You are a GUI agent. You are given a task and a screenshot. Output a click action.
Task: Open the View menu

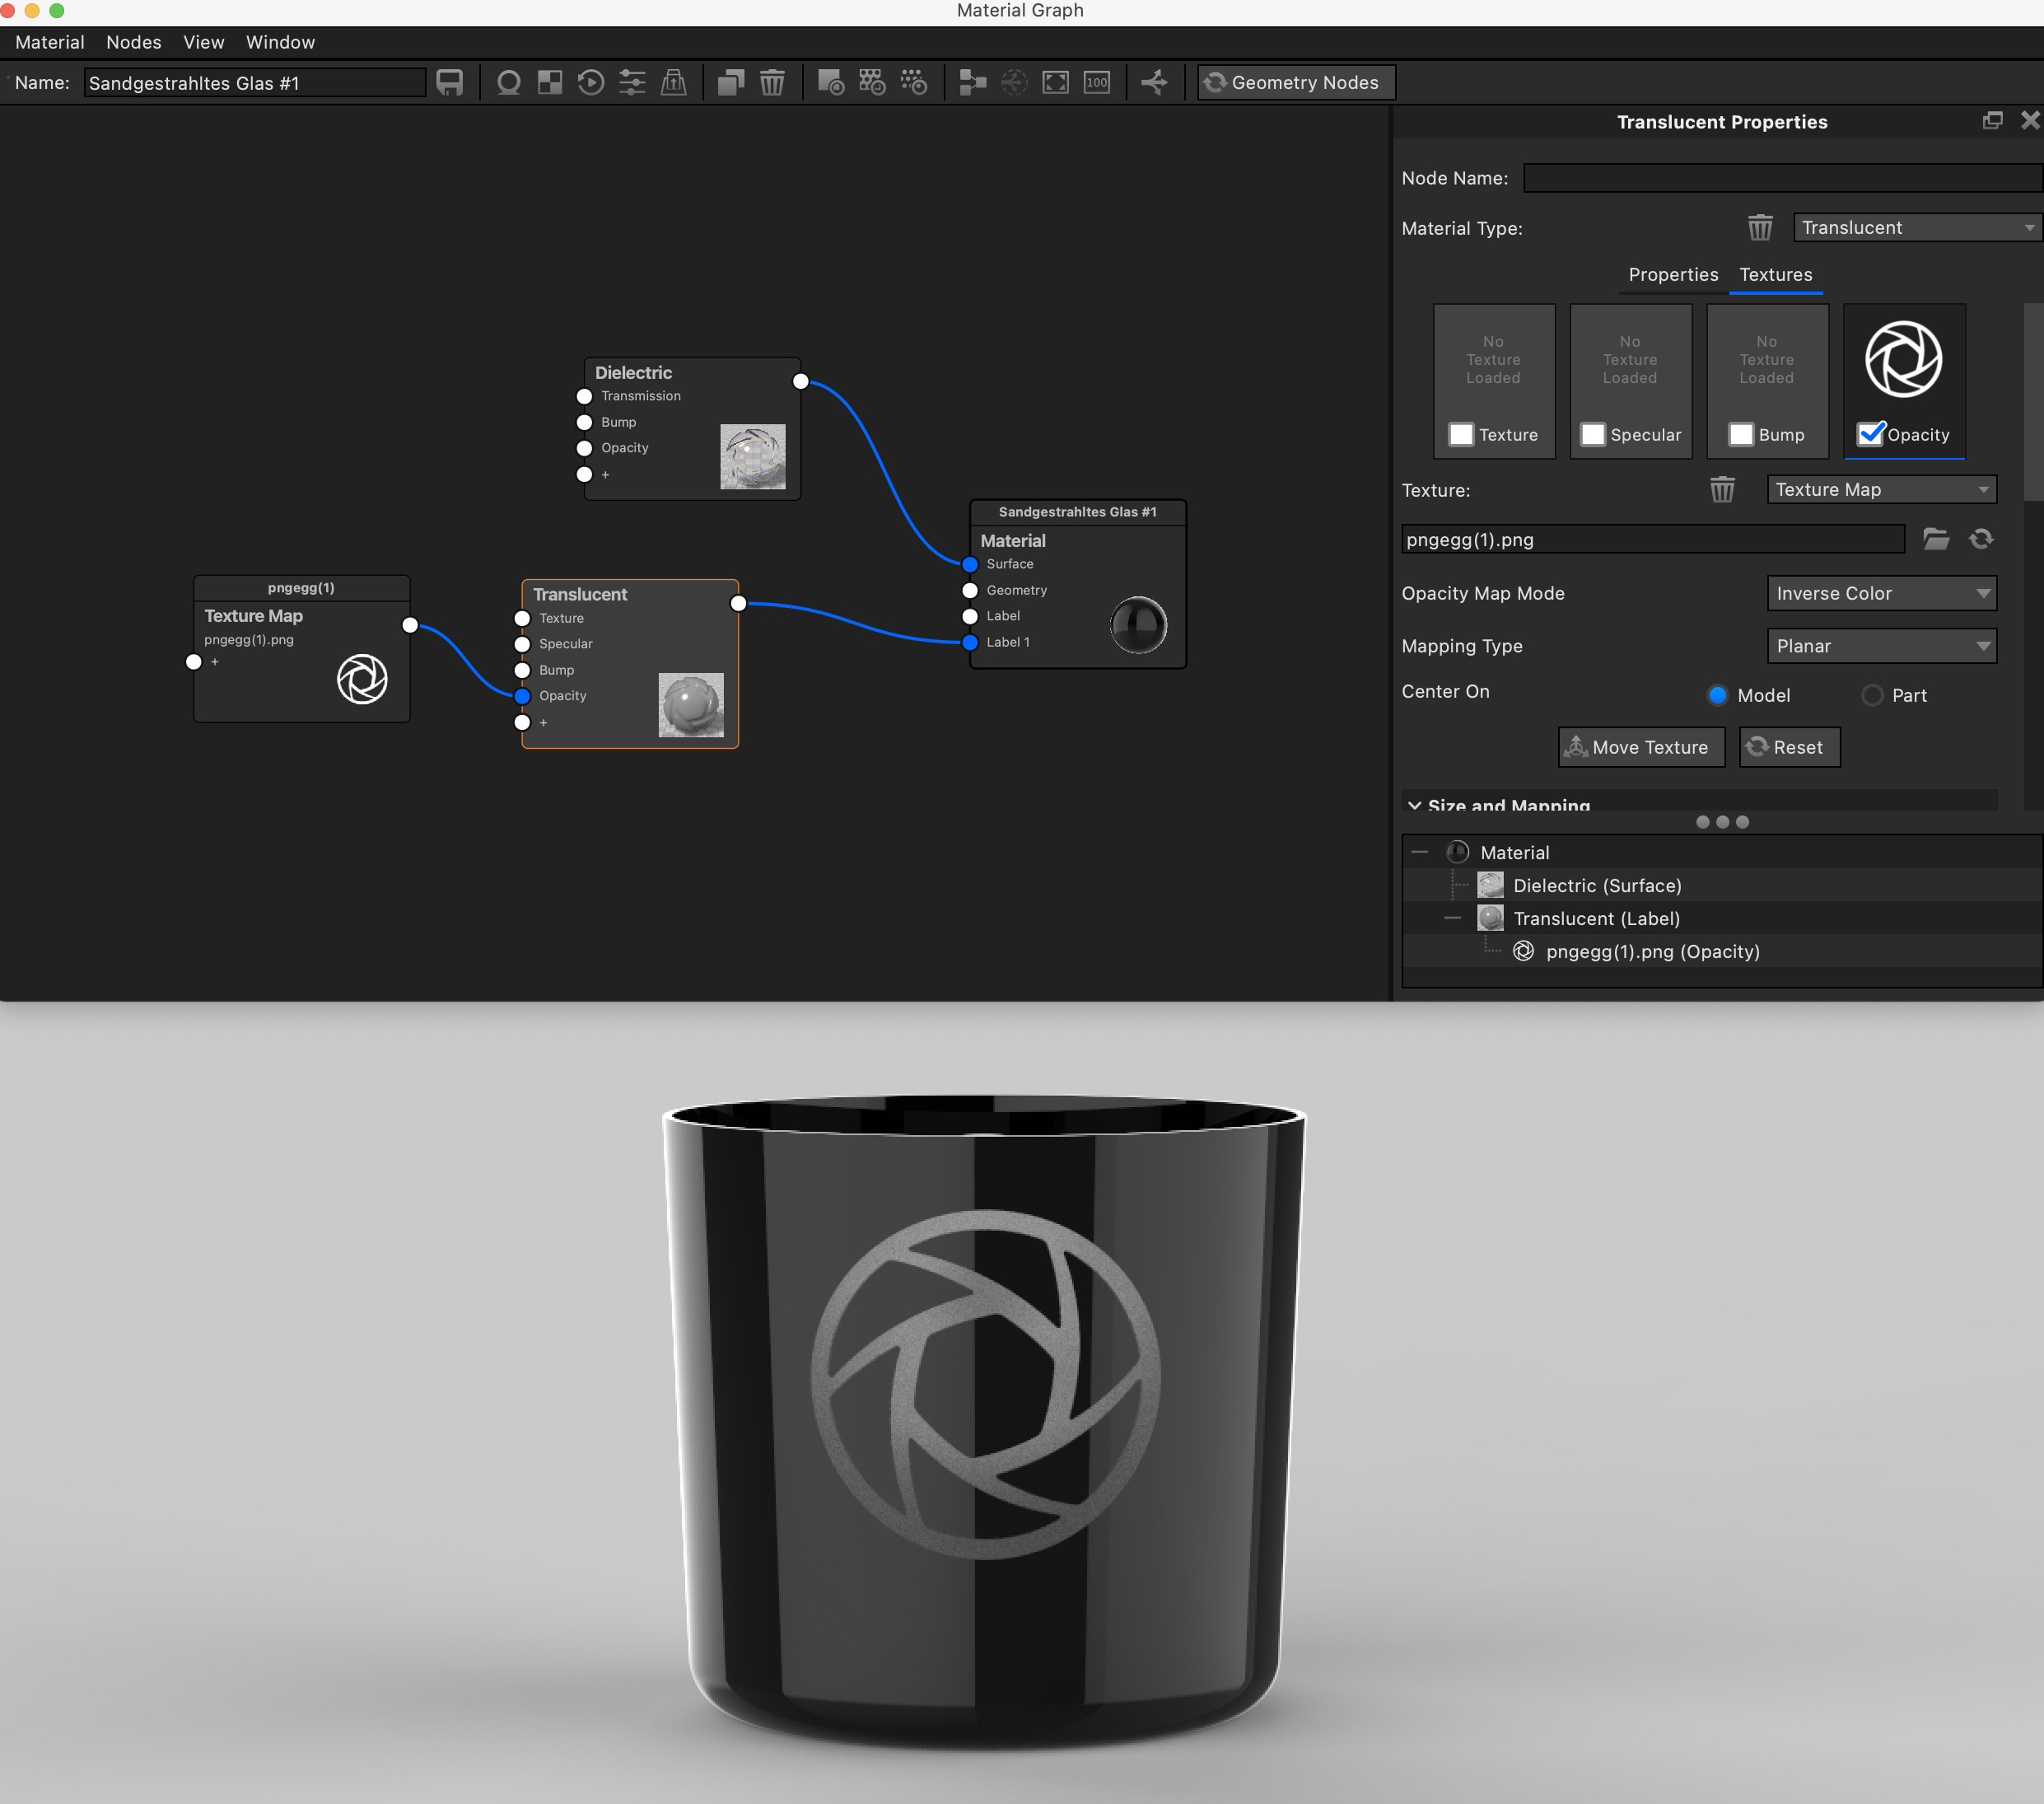click(204, 42)
